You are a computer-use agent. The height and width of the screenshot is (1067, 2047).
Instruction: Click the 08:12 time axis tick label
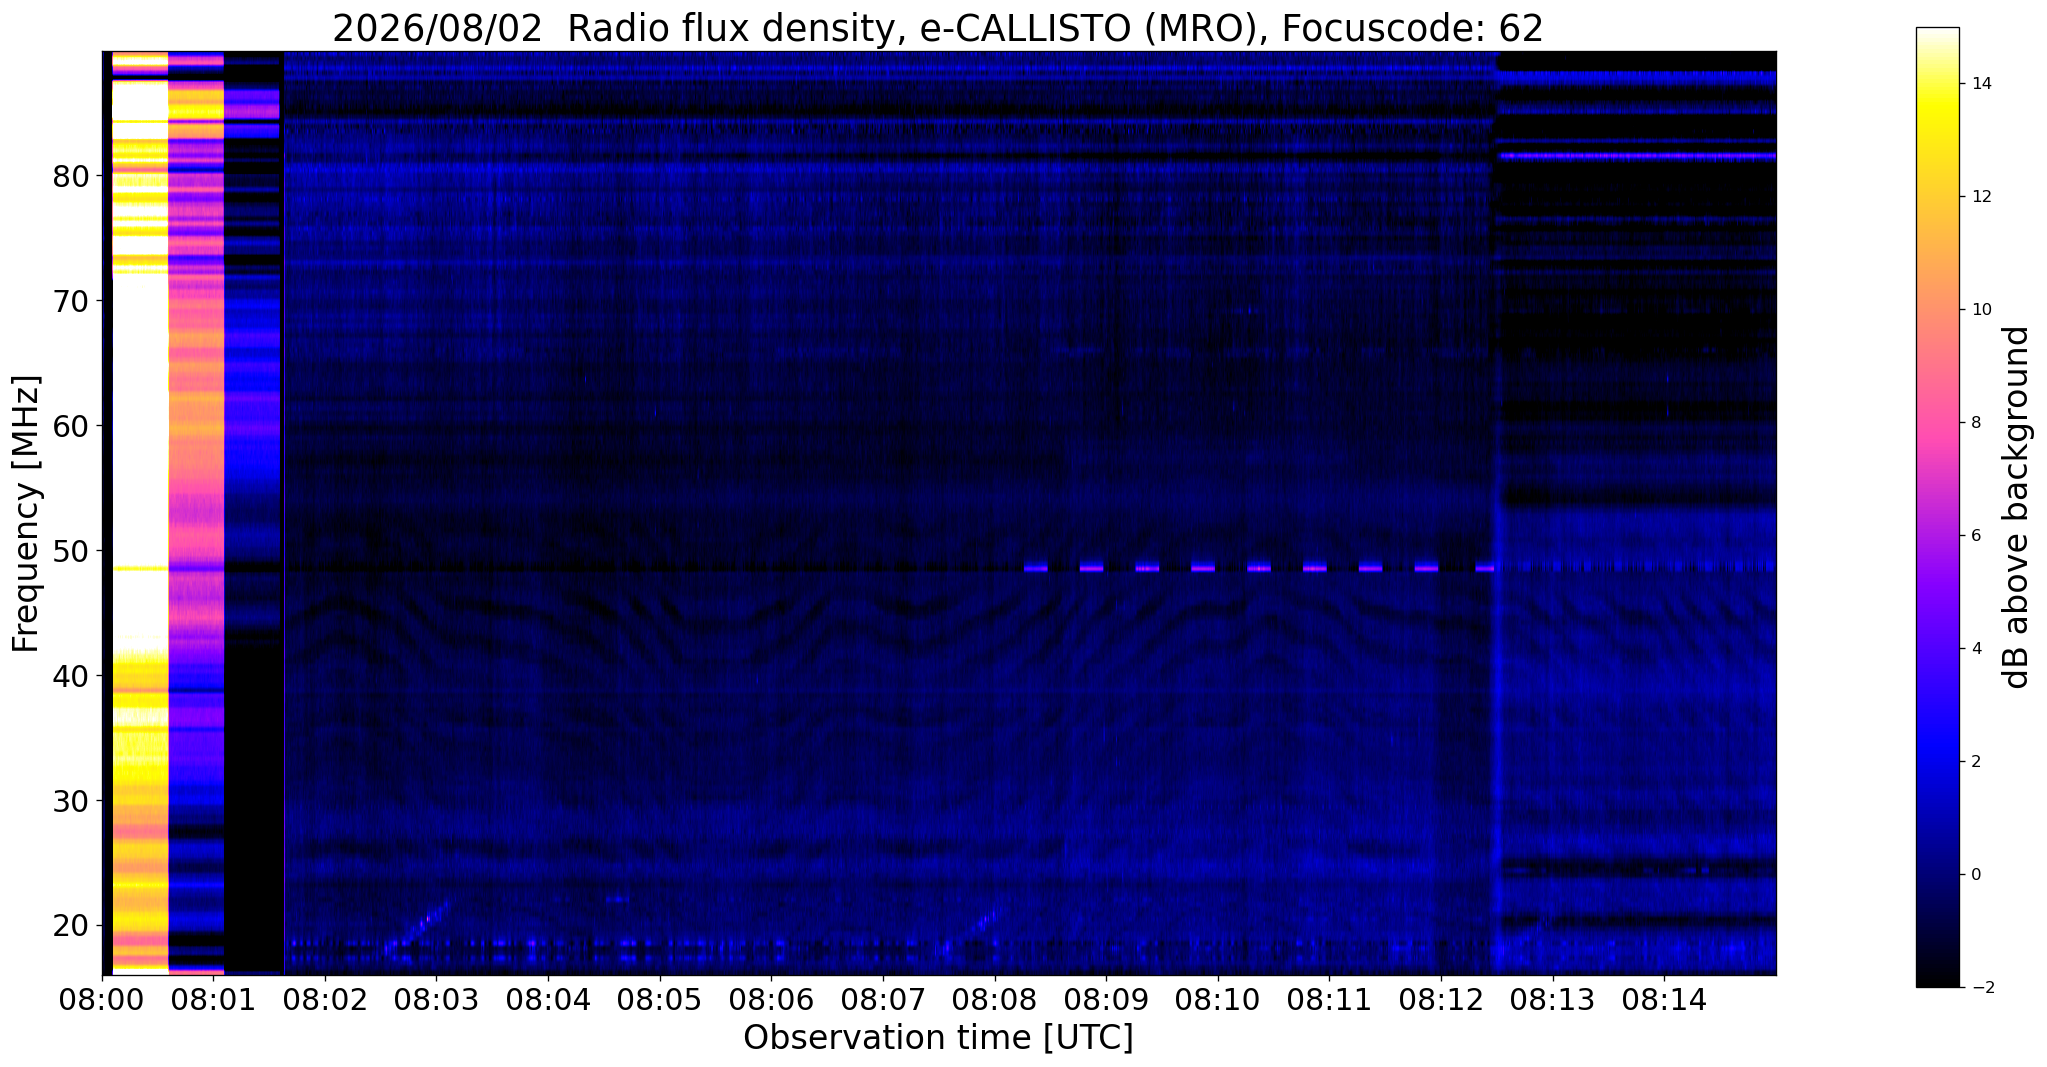tap(1441, 999)
